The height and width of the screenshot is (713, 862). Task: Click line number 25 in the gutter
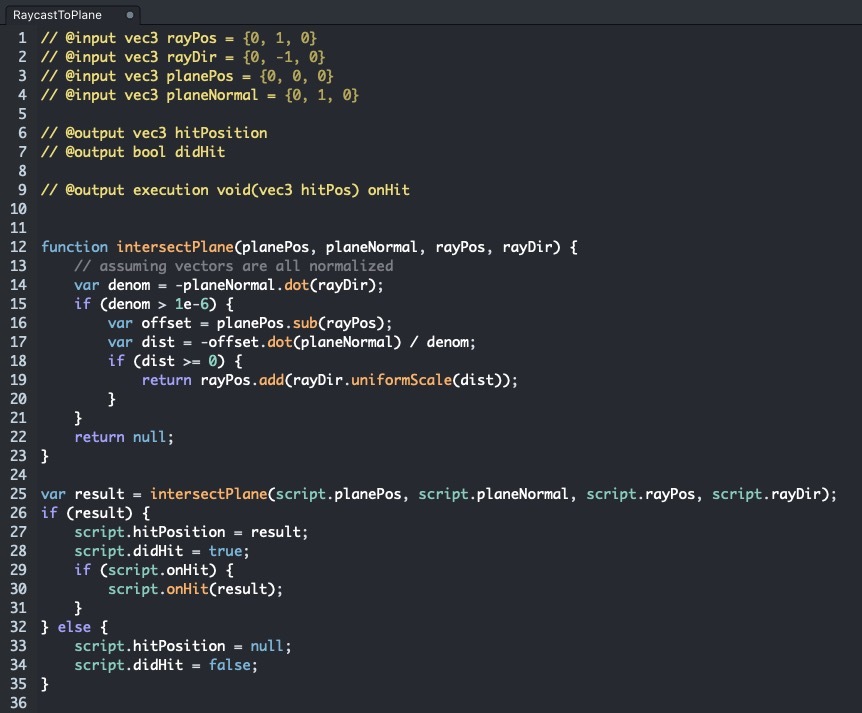click(x=17, y=494)
